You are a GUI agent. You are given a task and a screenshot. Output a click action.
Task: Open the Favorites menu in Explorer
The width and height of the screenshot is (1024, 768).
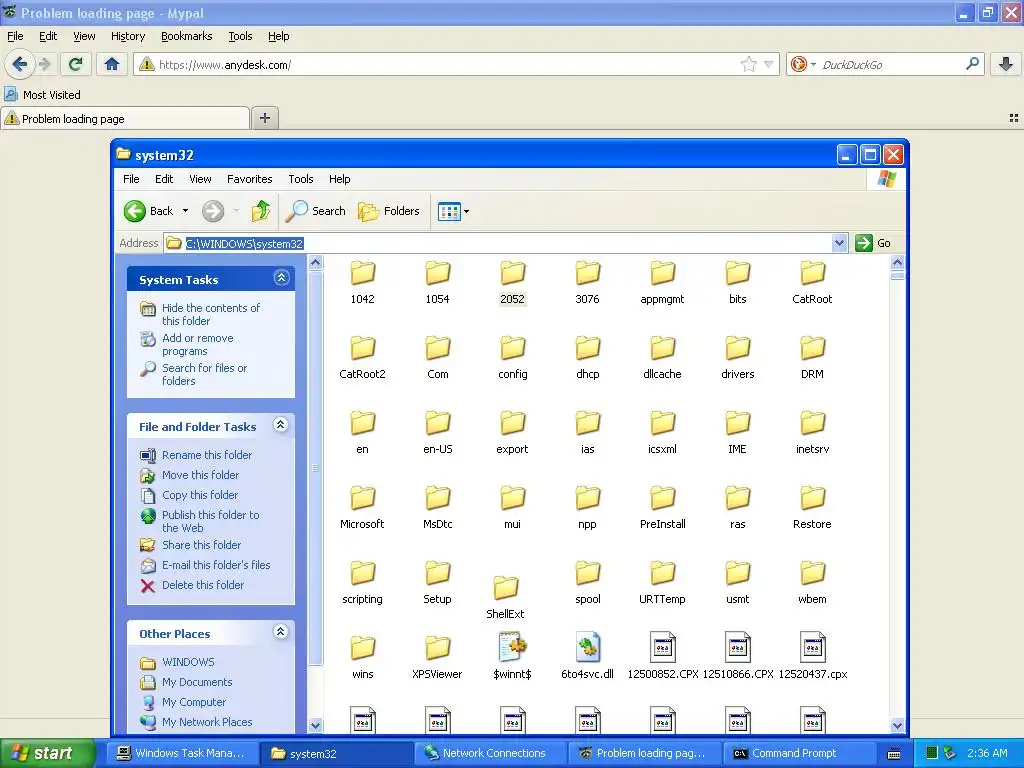(249, 179)
